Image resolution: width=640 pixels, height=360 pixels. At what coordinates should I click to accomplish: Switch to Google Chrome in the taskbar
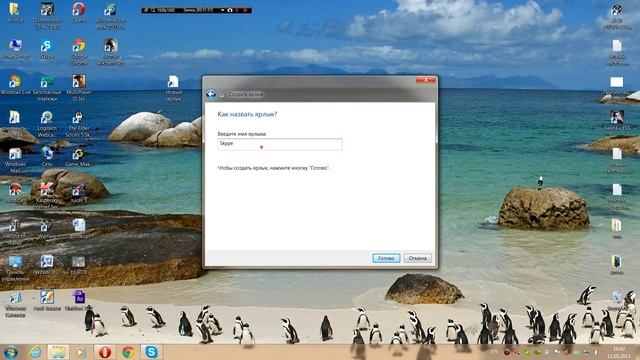pyautogui.click(x=128, y=352)
